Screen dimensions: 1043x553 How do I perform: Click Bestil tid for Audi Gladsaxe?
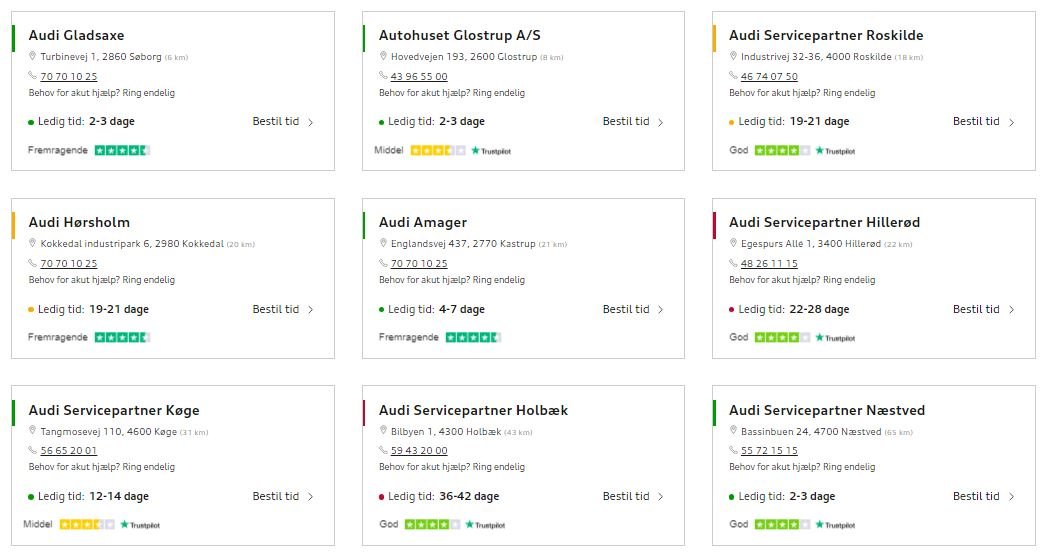click(x=283, y=121)
